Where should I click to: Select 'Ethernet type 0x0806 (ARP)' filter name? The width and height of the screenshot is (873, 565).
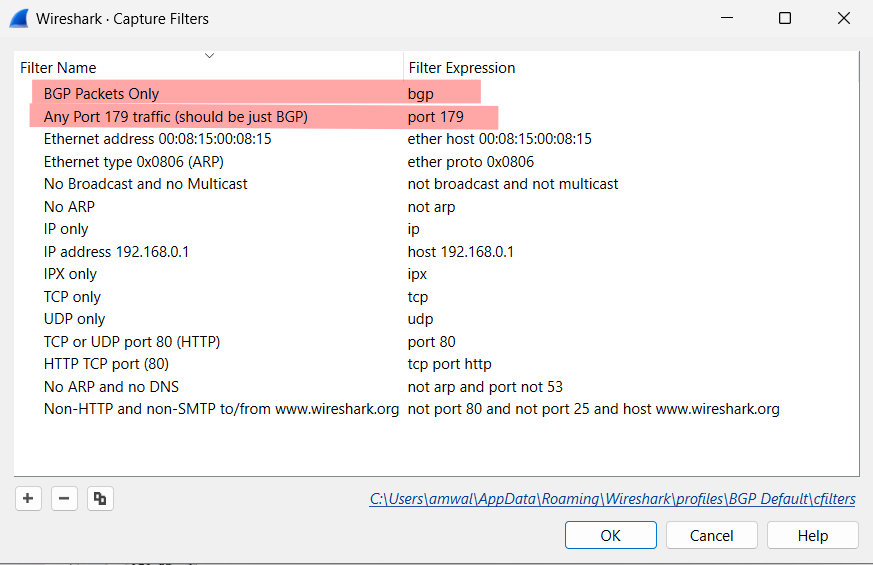click(x=134, y=162)
